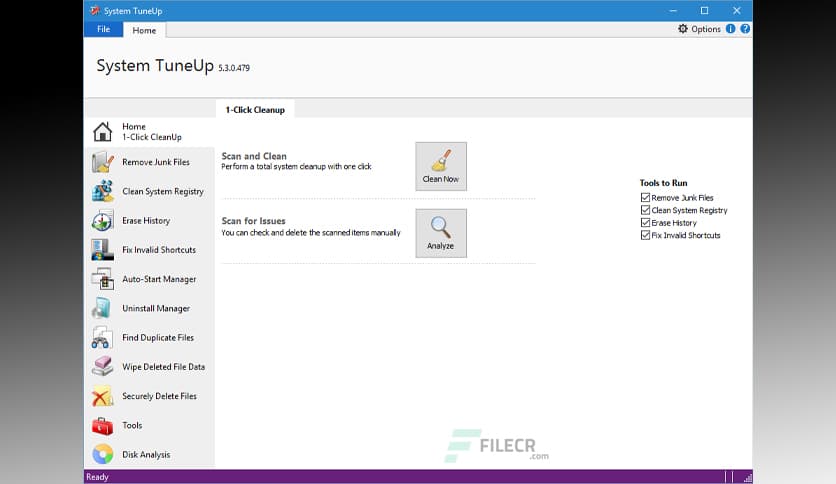Click the System TuneUp title bar app icon
Image resolution: width=836 pixels, height=484 pixels.
[x=95, y=10]
